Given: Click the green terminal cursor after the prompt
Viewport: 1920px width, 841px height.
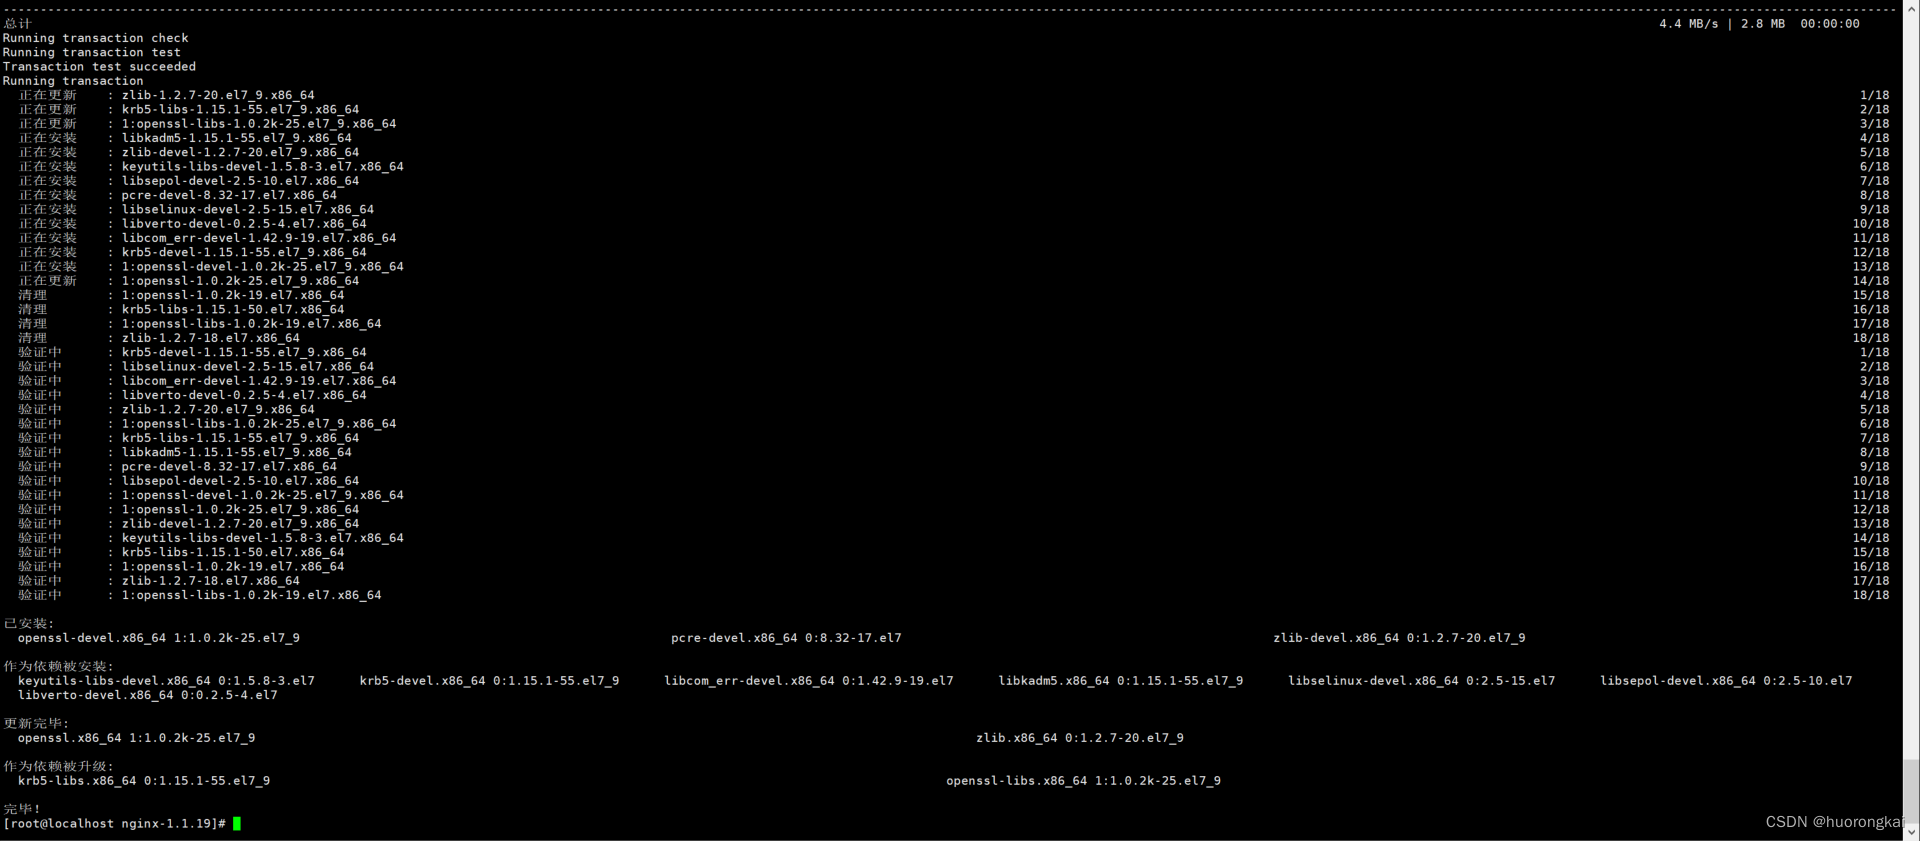Looking at the screenshot, I should 237,824.
